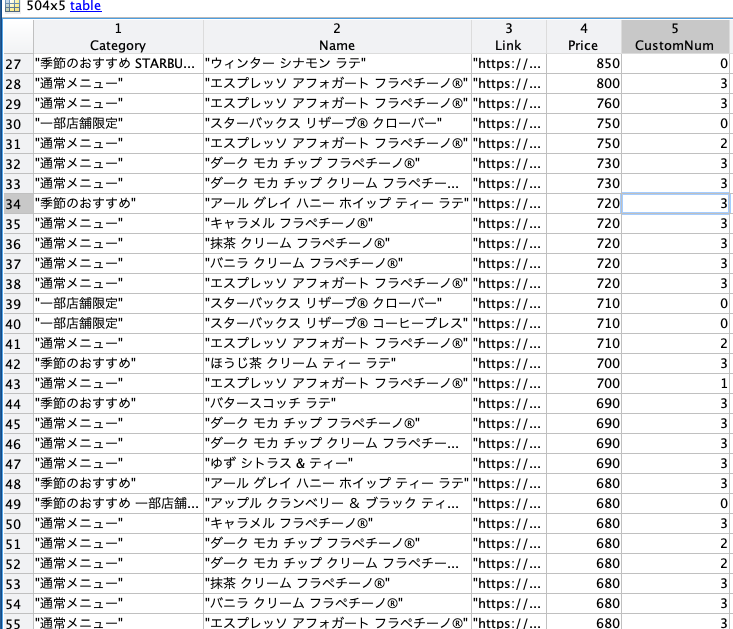This screenshot has width=733, height=629.
Task: Click Price cell 800 in row 28
Action: pyautogui.click(x=583, y=84)
